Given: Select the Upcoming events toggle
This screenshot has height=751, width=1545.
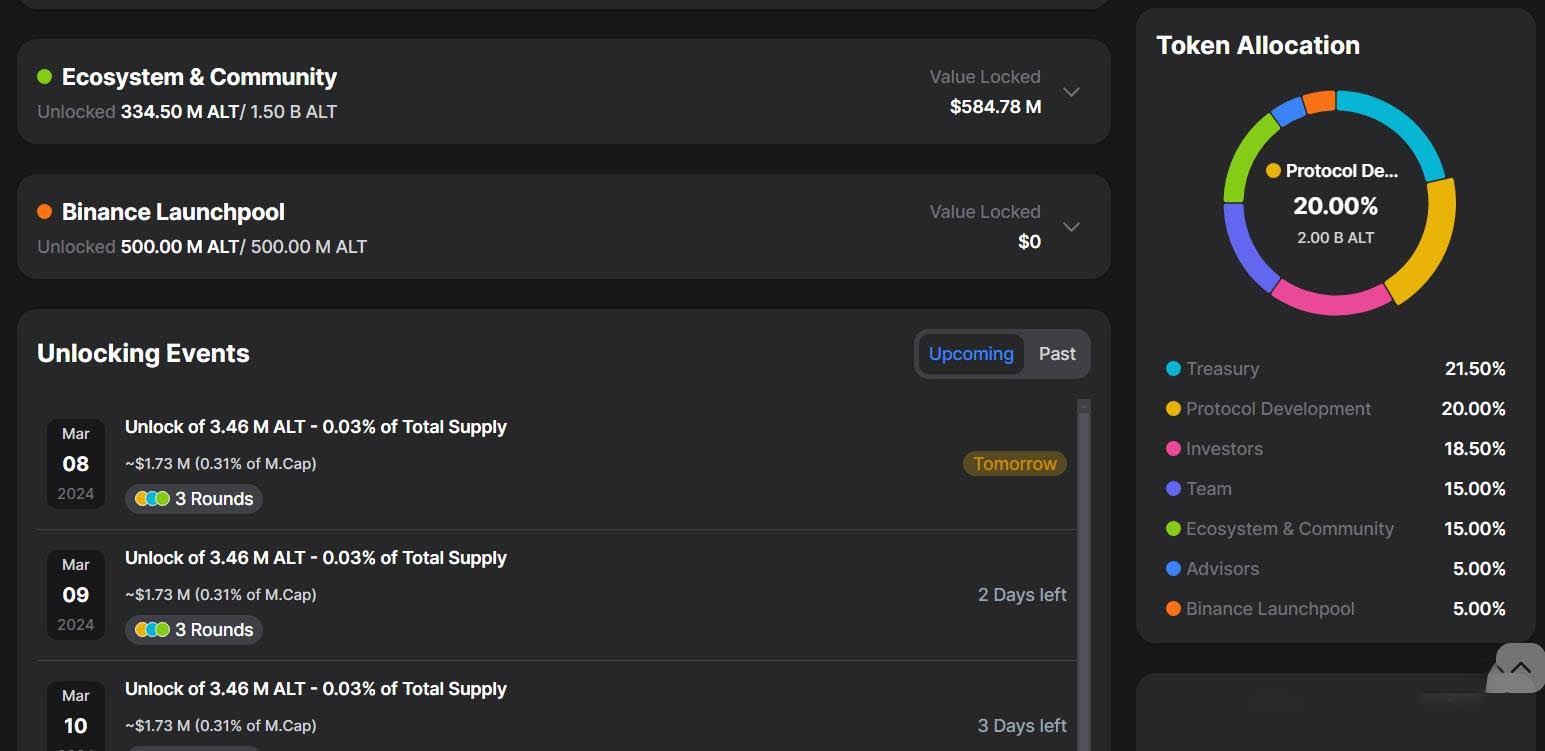Looking at the screenshot, I should (970, 354).
